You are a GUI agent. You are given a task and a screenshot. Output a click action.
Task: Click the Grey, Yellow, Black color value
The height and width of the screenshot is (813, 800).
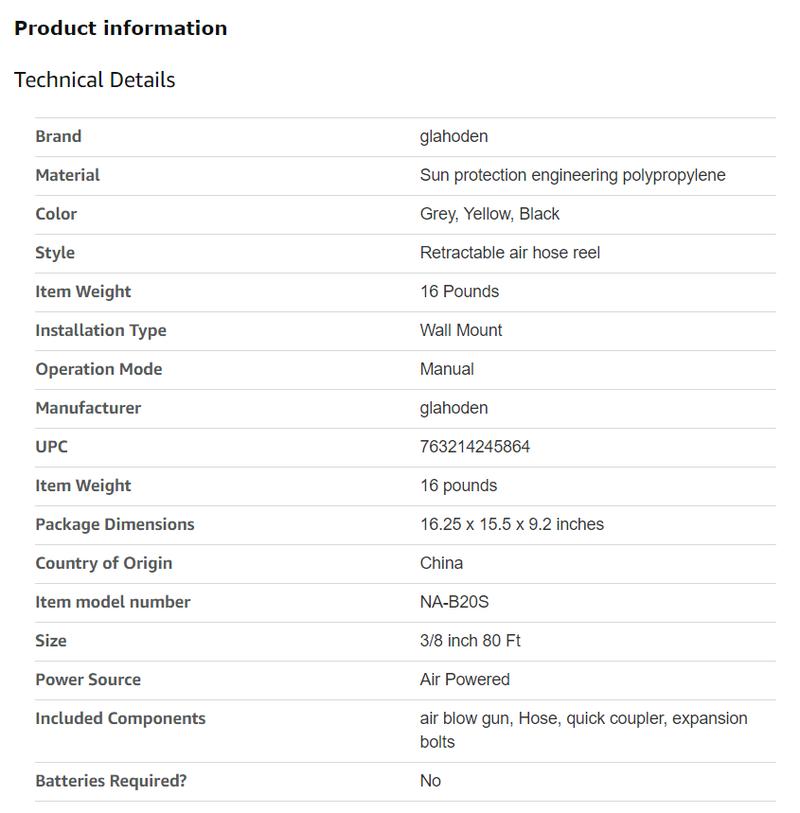click(x=489, y=214)
